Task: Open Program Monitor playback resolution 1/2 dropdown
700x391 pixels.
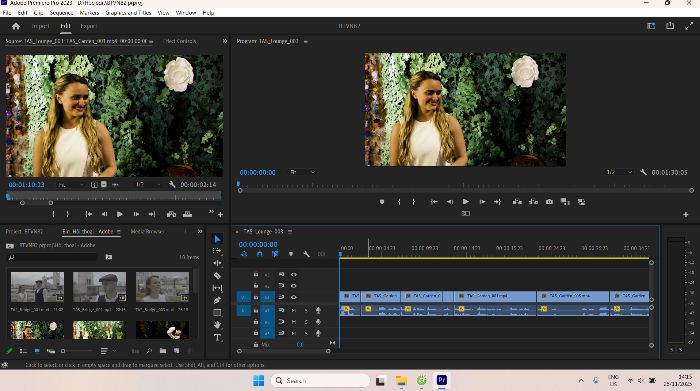Action: (619, 172)
